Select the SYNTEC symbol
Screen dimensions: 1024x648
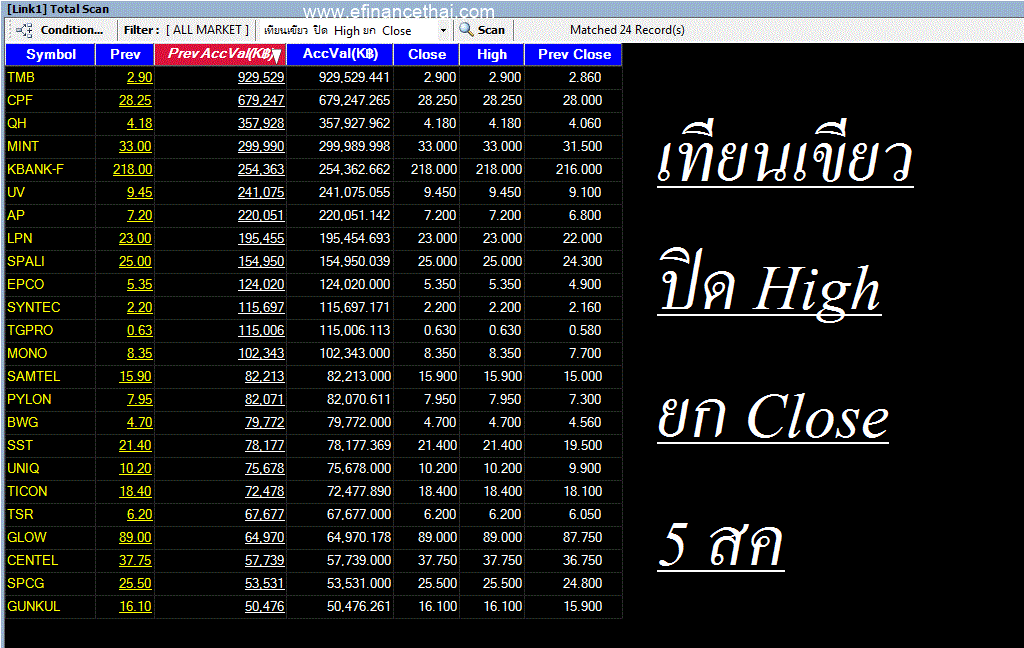[33, 307]
